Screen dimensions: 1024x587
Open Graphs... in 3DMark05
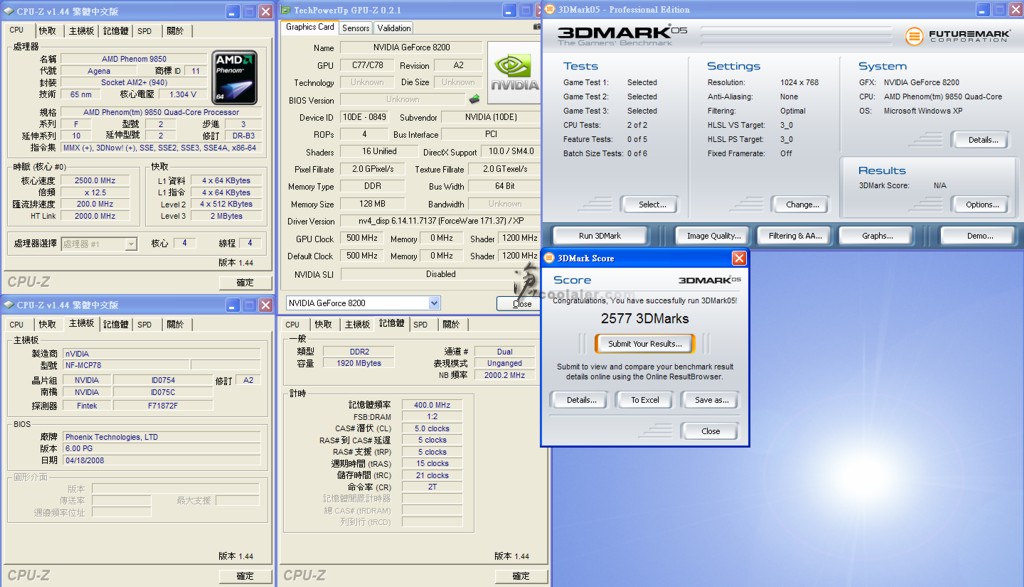(x=876, y=236)
